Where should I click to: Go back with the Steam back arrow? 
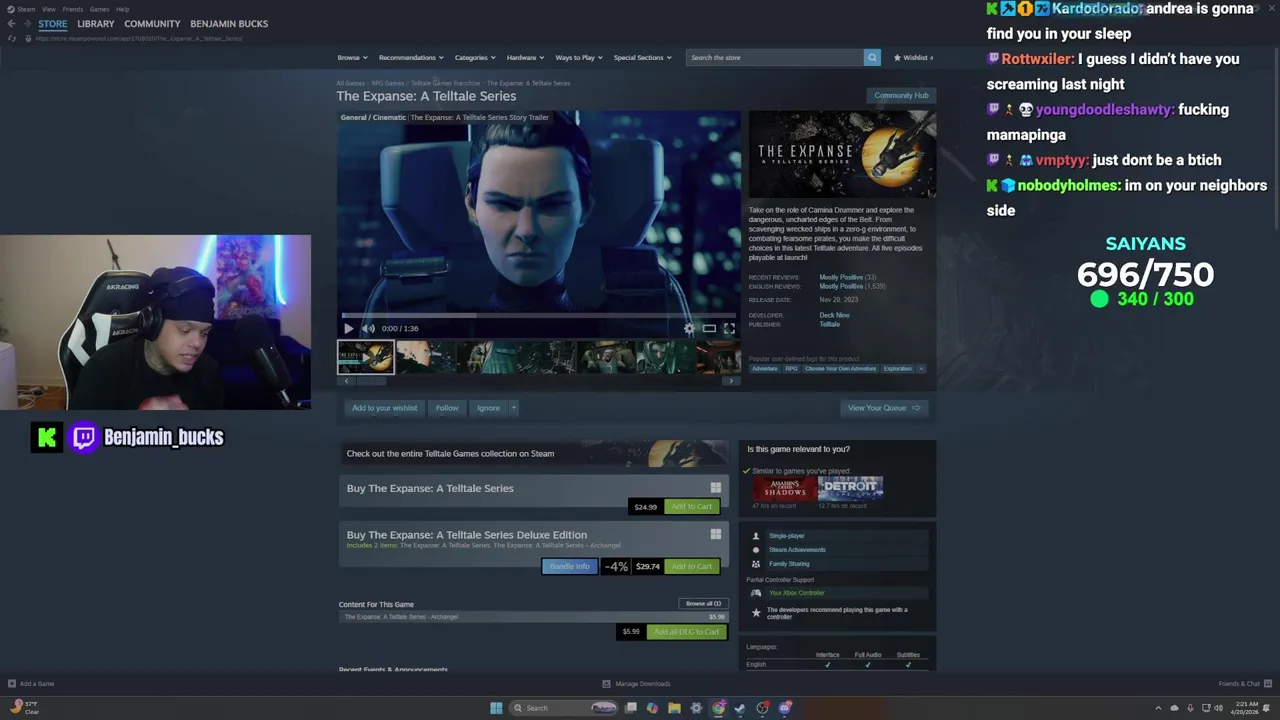tap(11, 24)
